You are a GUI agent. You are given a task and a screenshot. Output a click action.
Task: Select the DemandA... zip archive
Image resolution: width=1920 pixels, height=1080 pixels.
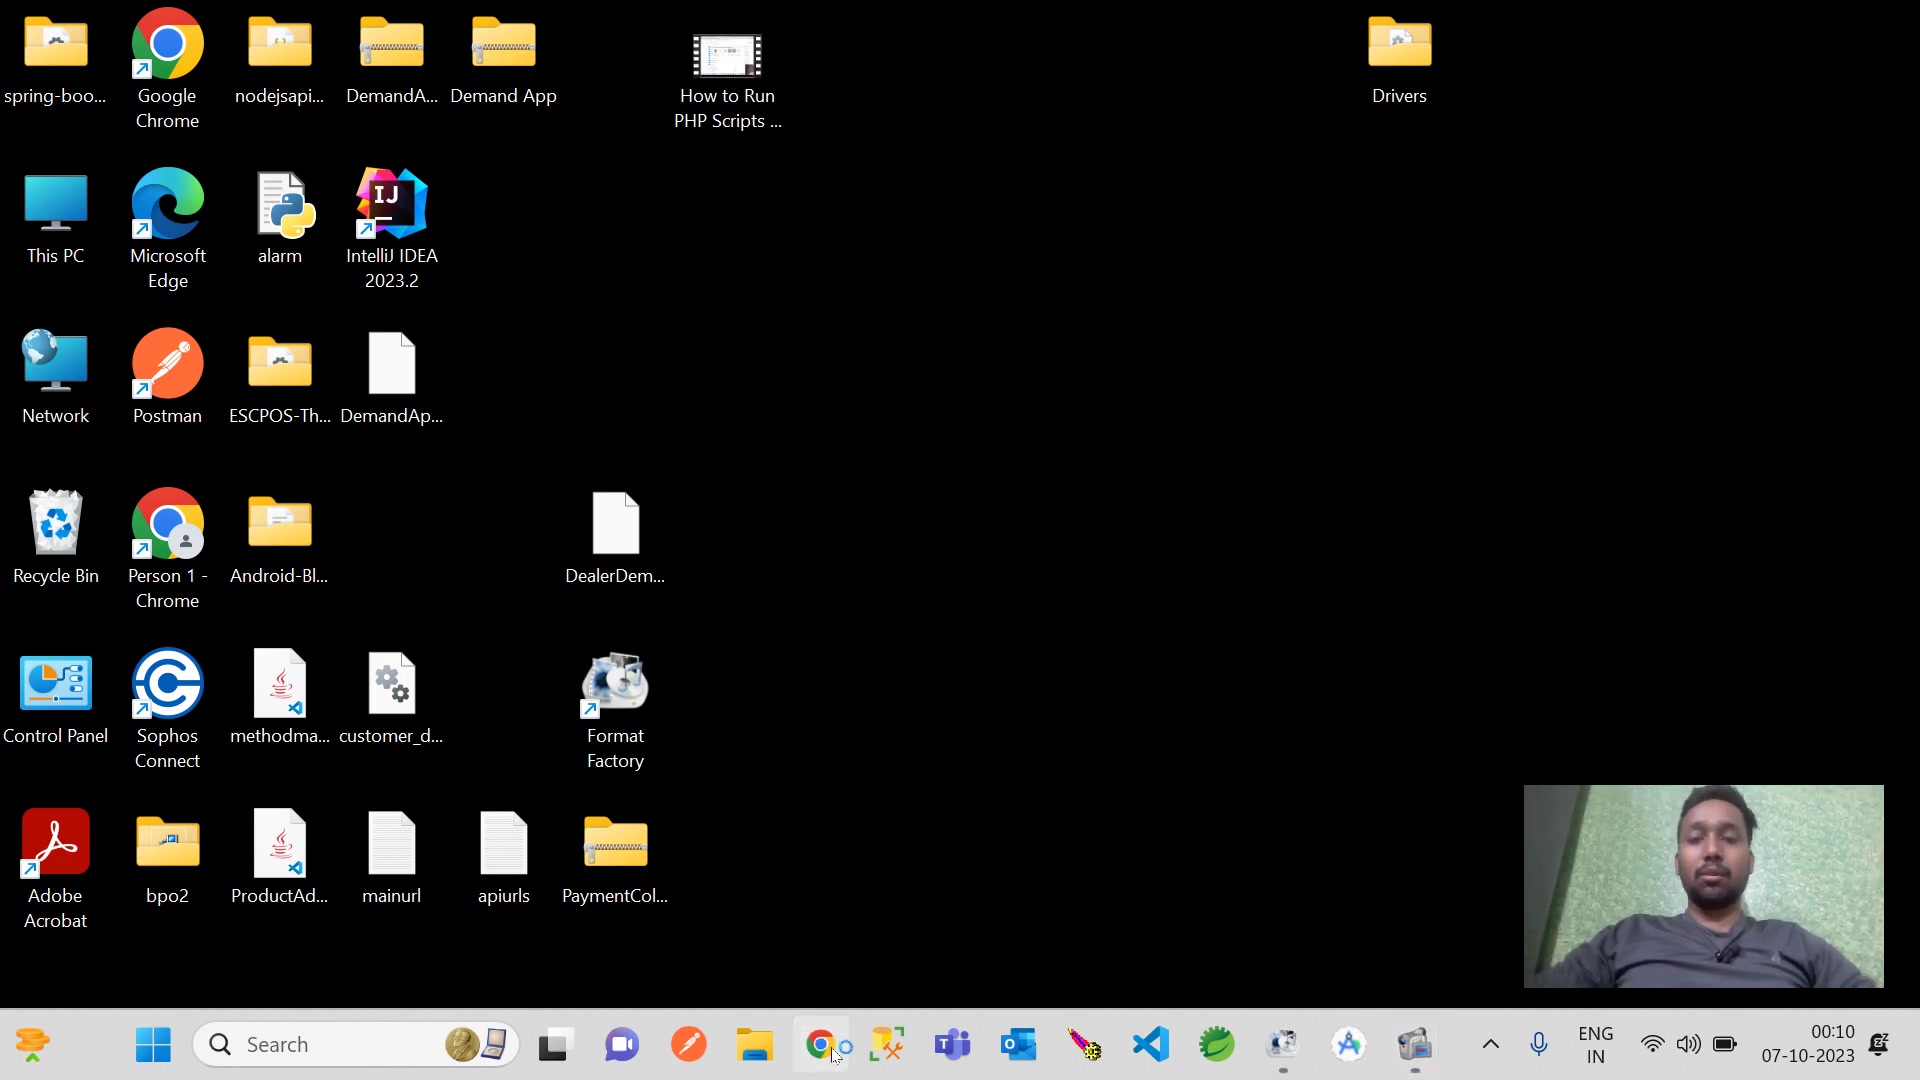pos(392,60)
